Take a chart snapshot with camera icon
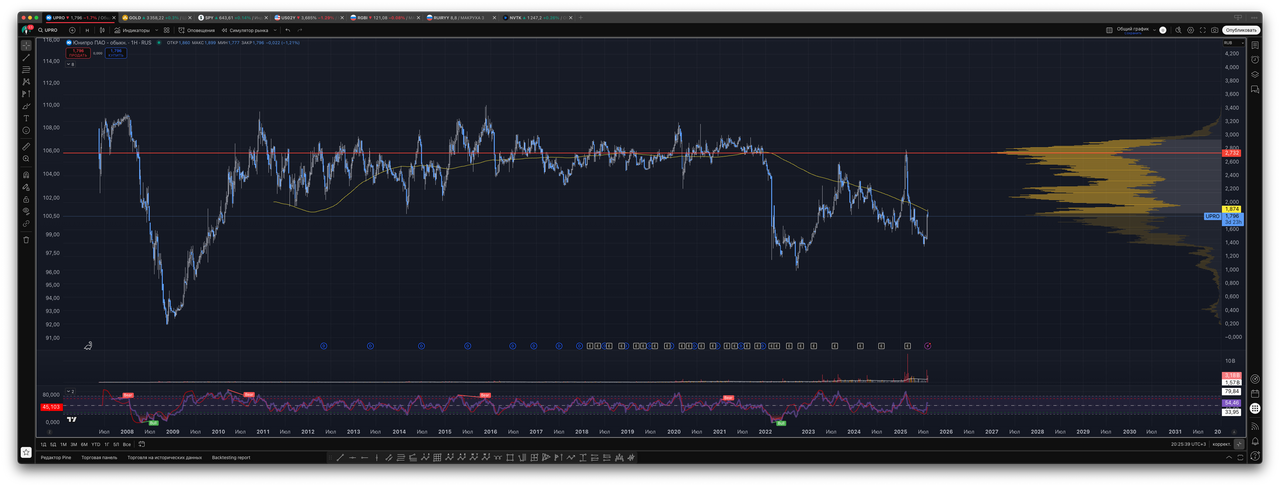Viewport: 1280px width, 487px height. pyautogui.click(x=1215, y=30)
